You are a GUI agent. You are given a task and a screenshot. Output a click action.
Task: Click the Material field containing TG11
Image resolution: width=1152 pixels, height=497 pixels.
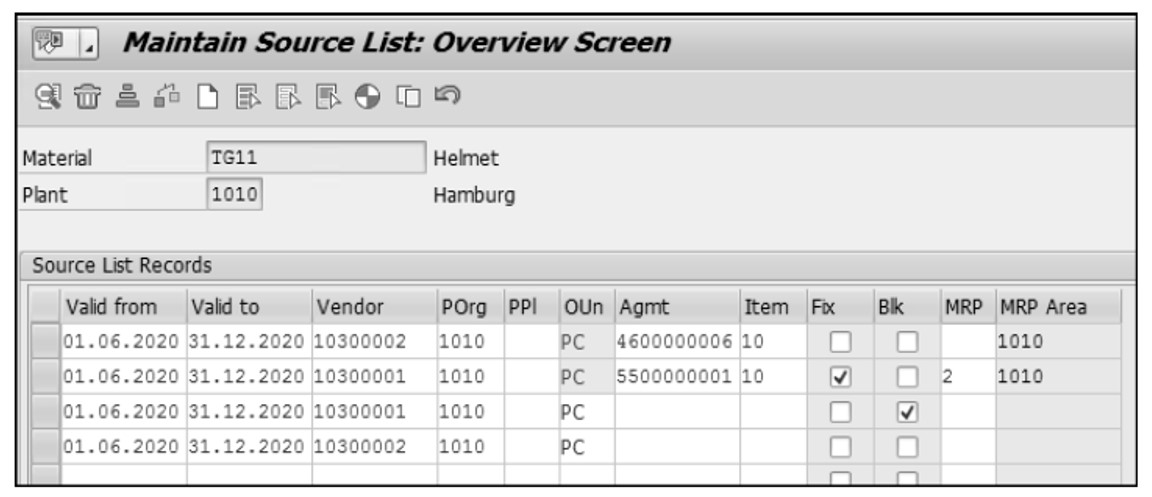(316, 157)
